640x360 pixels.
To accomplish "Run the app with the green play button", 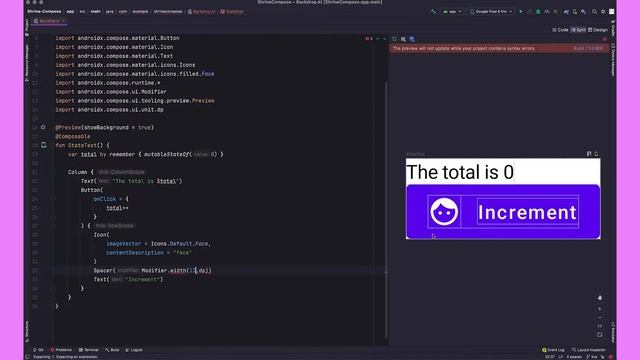I will coord(521,12).
